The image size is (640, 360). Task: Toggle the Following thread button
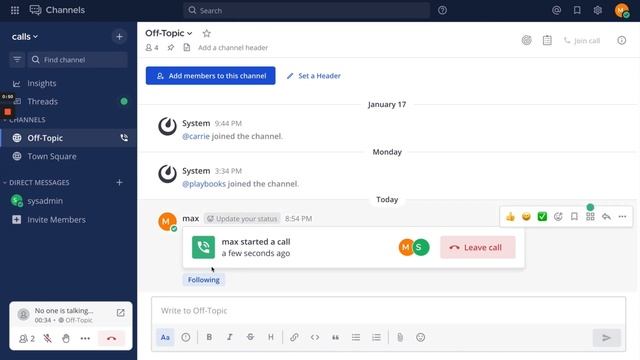point(204,280)
